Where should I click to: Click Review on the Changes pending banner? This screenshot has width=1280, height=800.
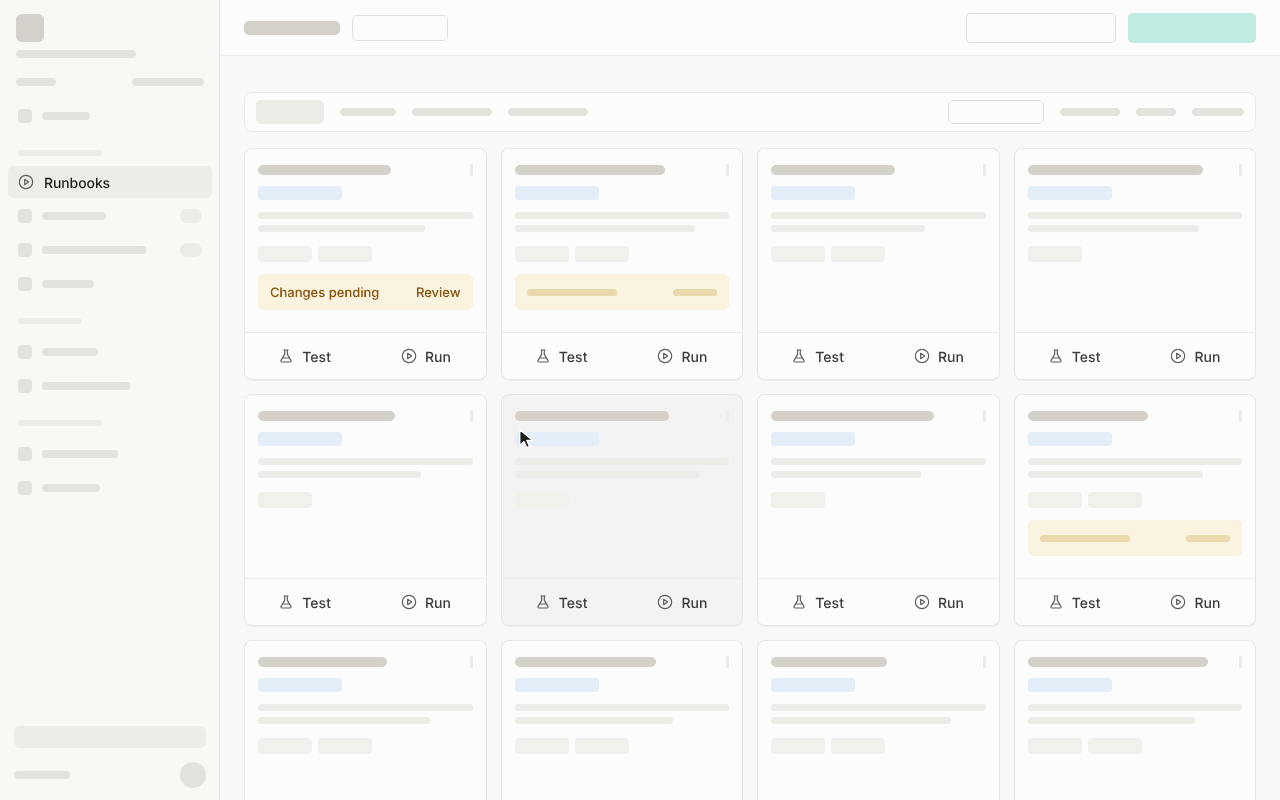coord(438,292)
